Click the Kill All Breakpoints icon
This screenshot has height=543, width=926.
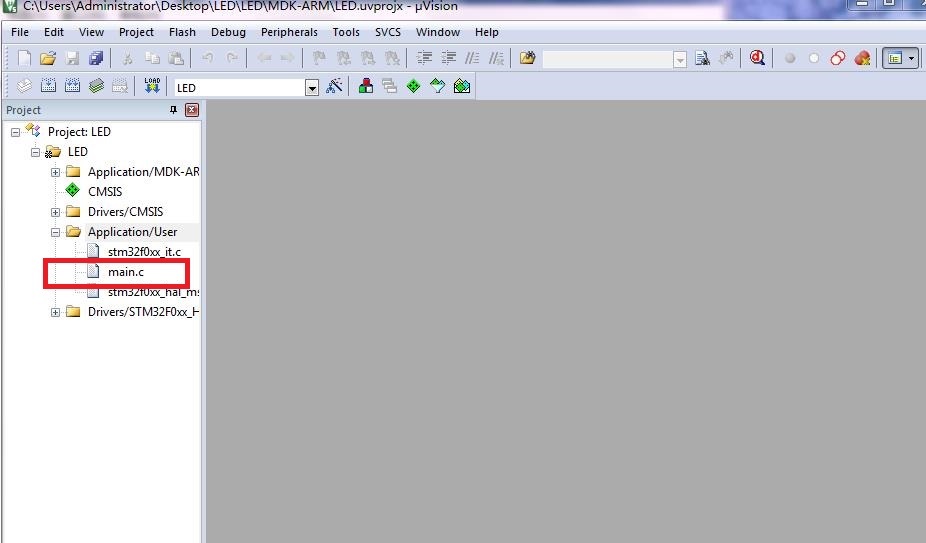(x=862, y=58)
